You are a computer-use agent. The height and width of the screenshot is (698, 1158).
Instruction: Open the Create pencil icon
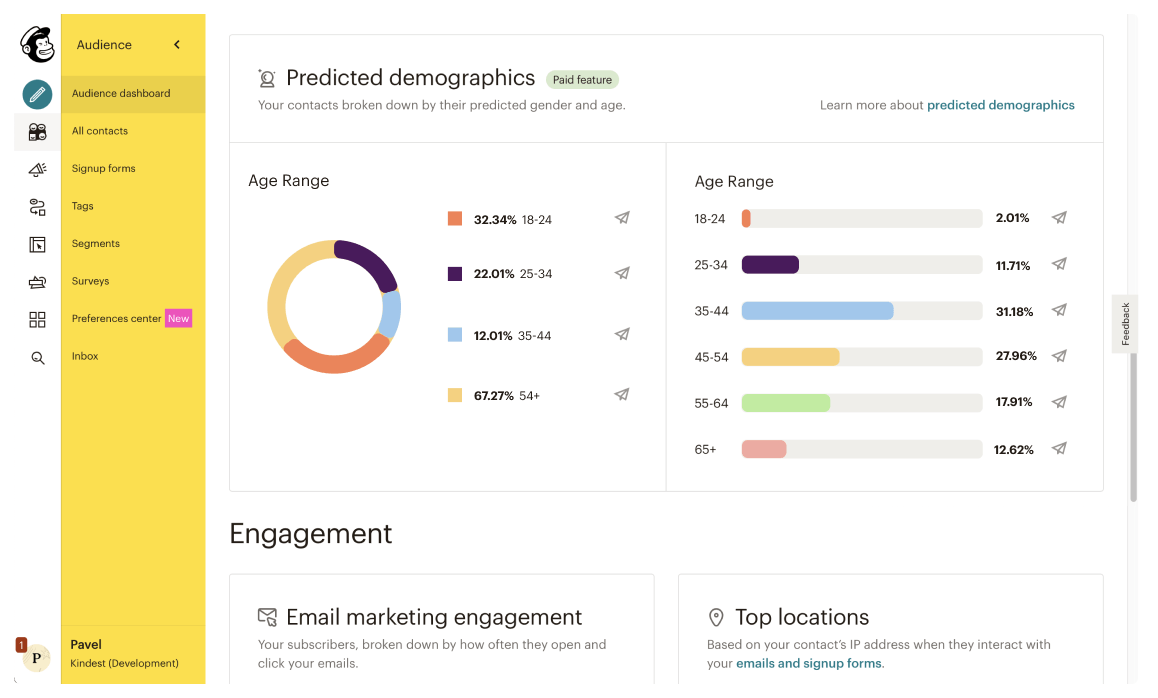(37, 94)
